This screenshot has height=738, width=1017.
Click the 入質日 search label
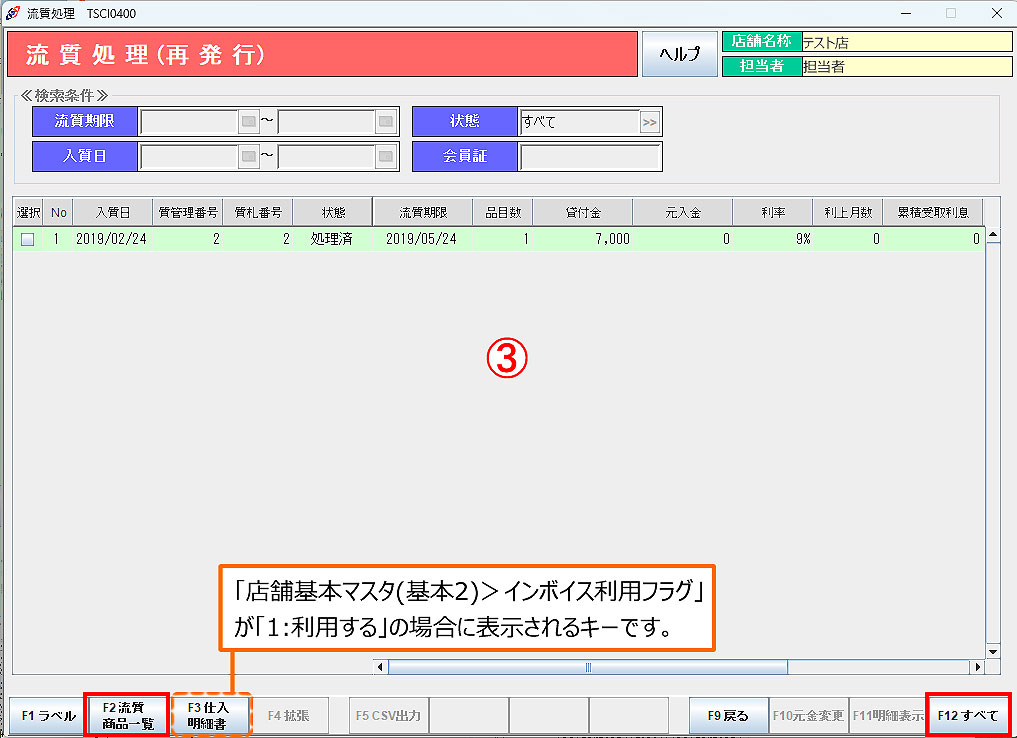click(x=84, y=156)
